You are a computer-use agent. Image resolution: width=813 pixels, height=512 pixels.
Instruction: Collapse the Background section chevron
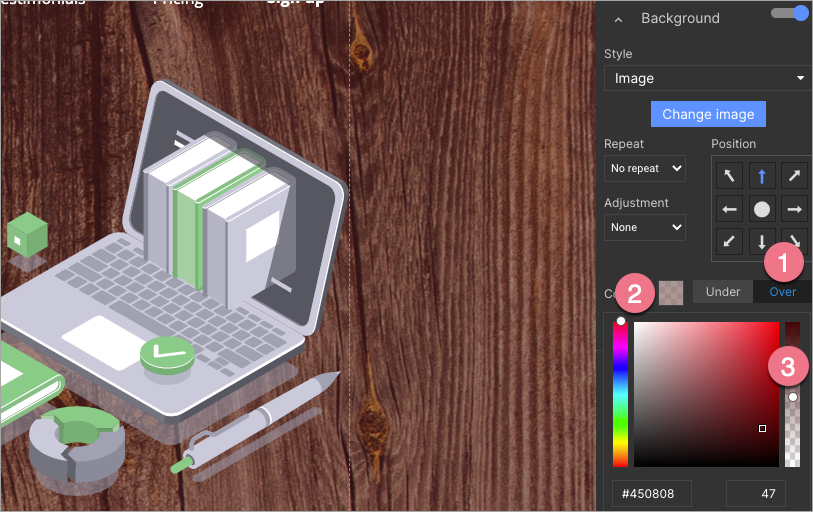point(619,19)
